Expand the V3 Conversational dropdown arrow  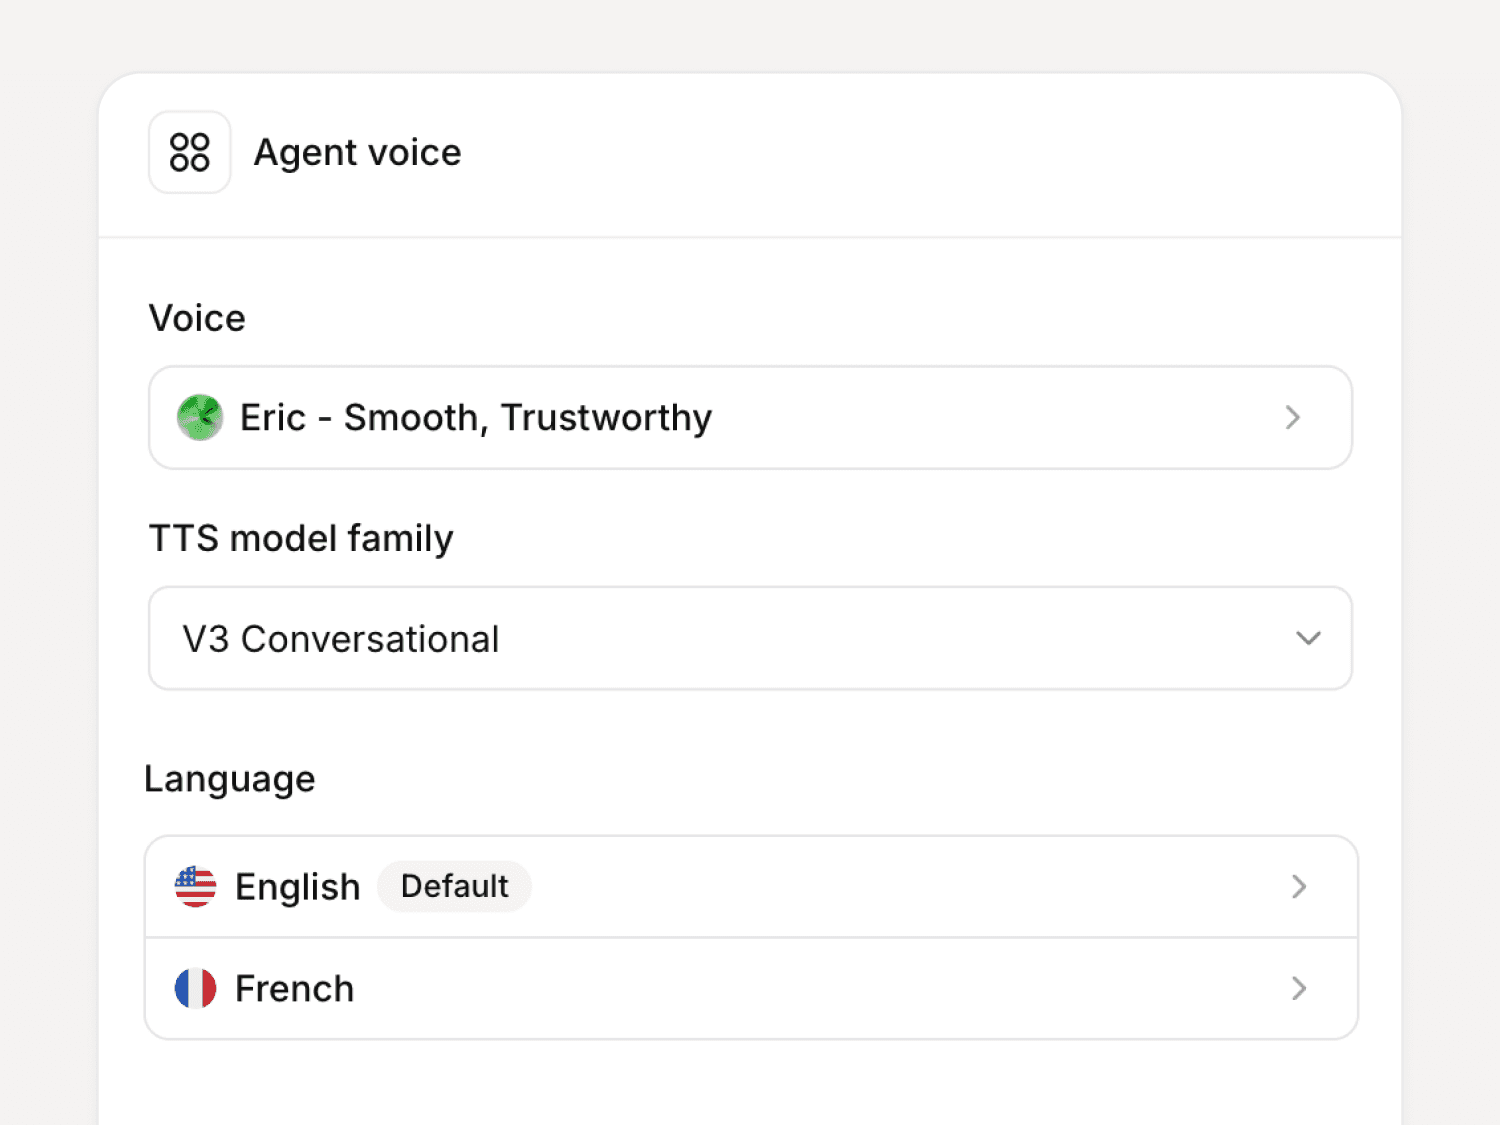pos(1308,638)
